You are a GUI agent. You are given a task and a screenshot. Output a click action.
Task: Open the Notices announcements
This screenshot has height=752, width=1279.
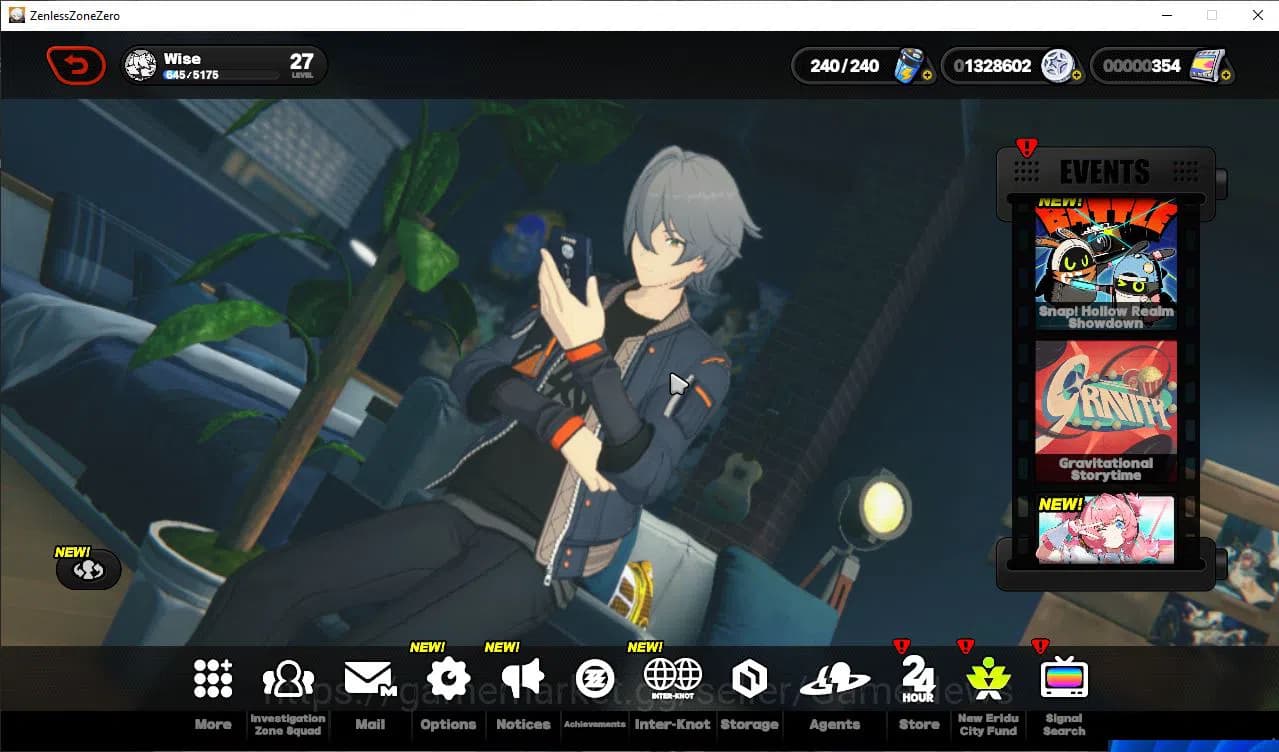click(522, 676)
